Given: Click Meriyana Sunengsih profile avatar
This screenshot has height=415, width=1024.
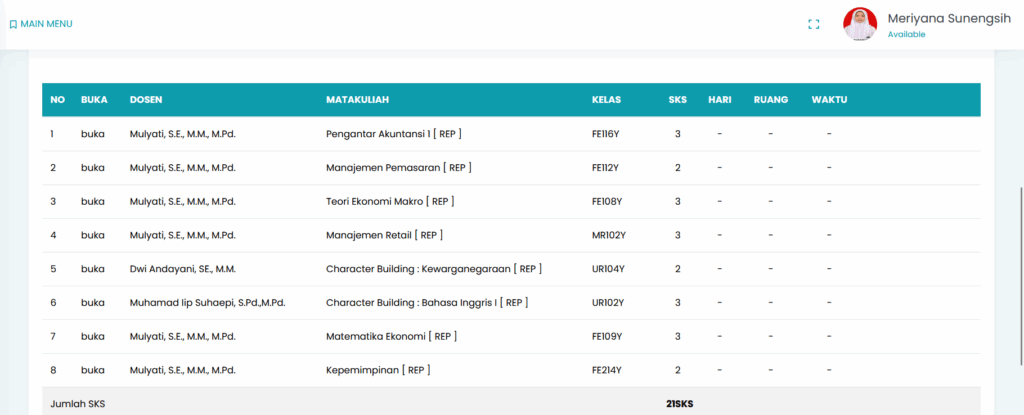Looking at the screenshot, I should (x=860, y=24).
